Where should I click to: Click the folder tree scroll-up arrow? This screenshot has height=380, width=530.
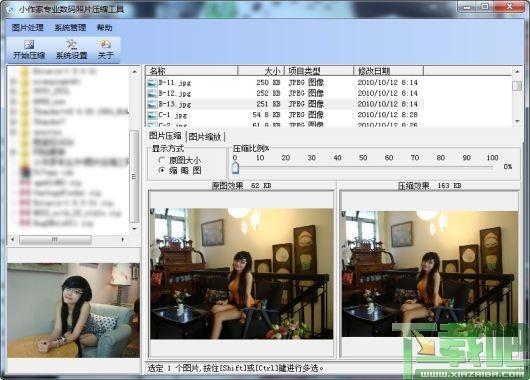[134, 72]
